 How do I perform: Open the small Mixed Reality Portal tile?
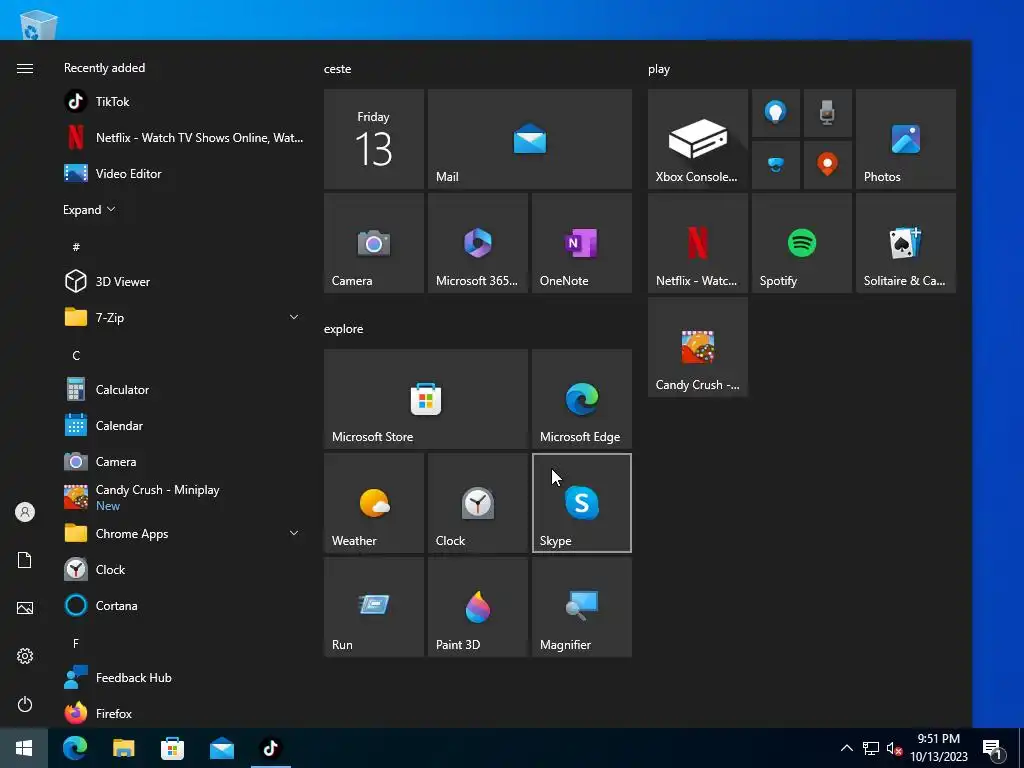coord(775,165)
